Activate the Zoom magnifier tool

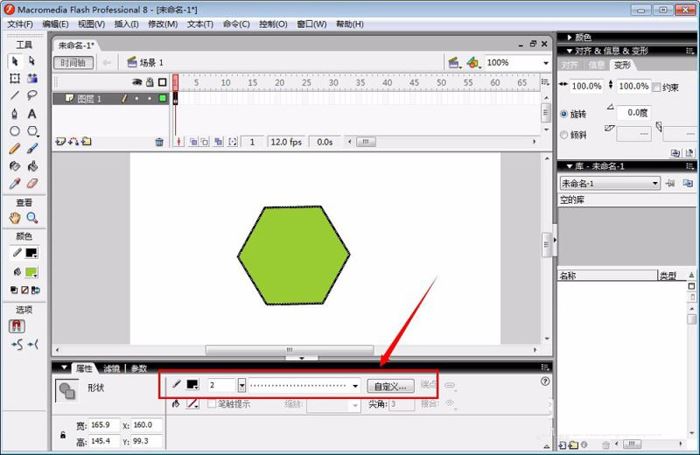32,218
